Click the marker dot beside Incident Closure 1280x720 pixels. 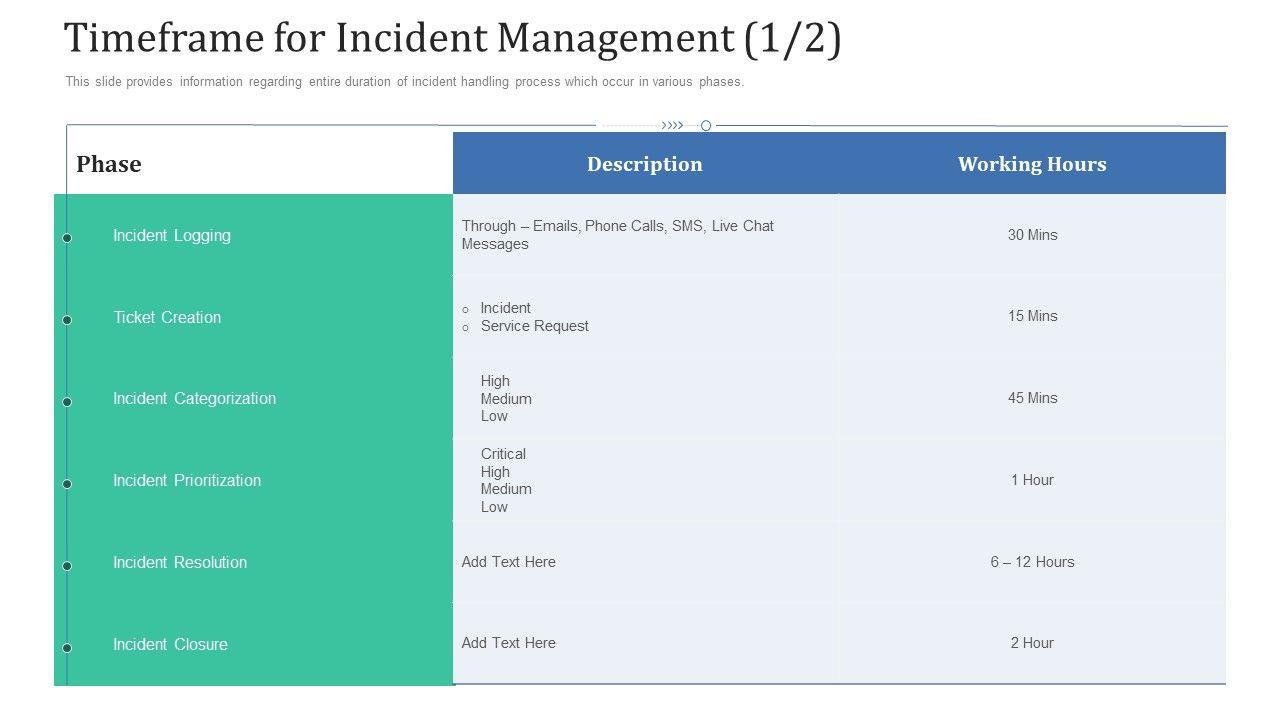click(67, 648)
